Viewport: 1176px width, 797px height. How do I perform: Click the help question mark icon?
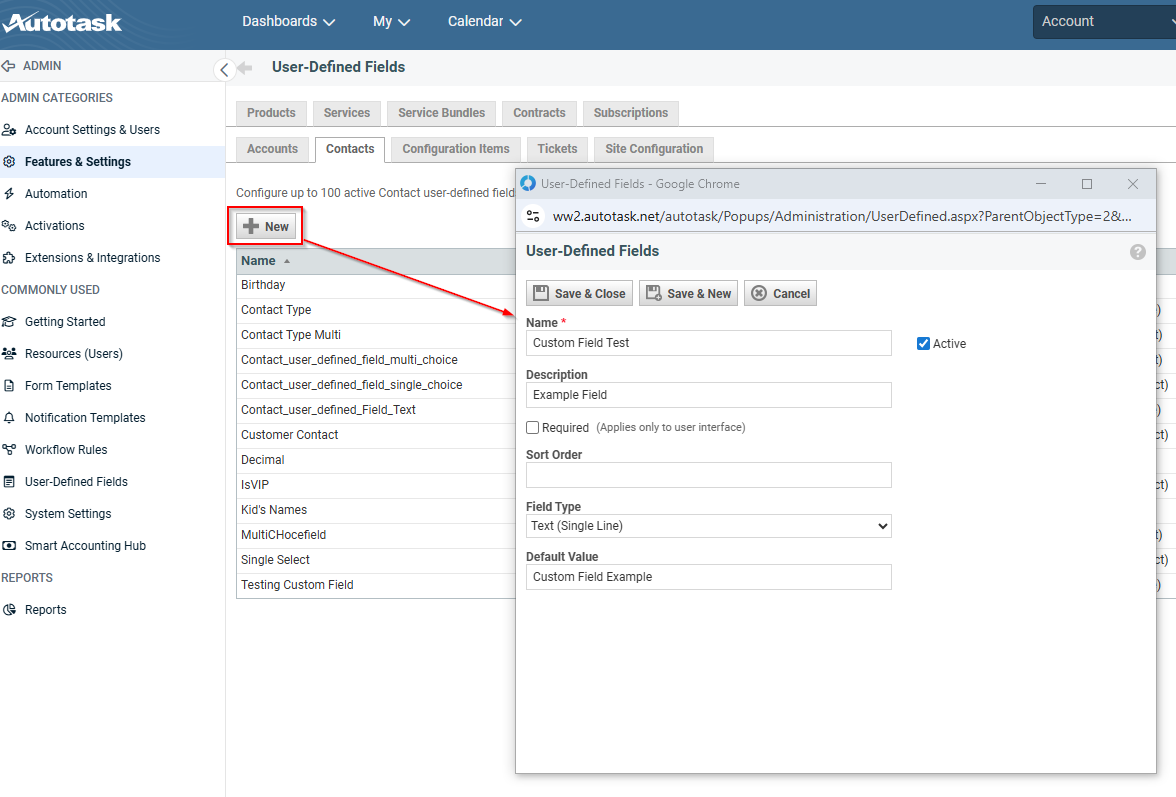click(1138, 252)
